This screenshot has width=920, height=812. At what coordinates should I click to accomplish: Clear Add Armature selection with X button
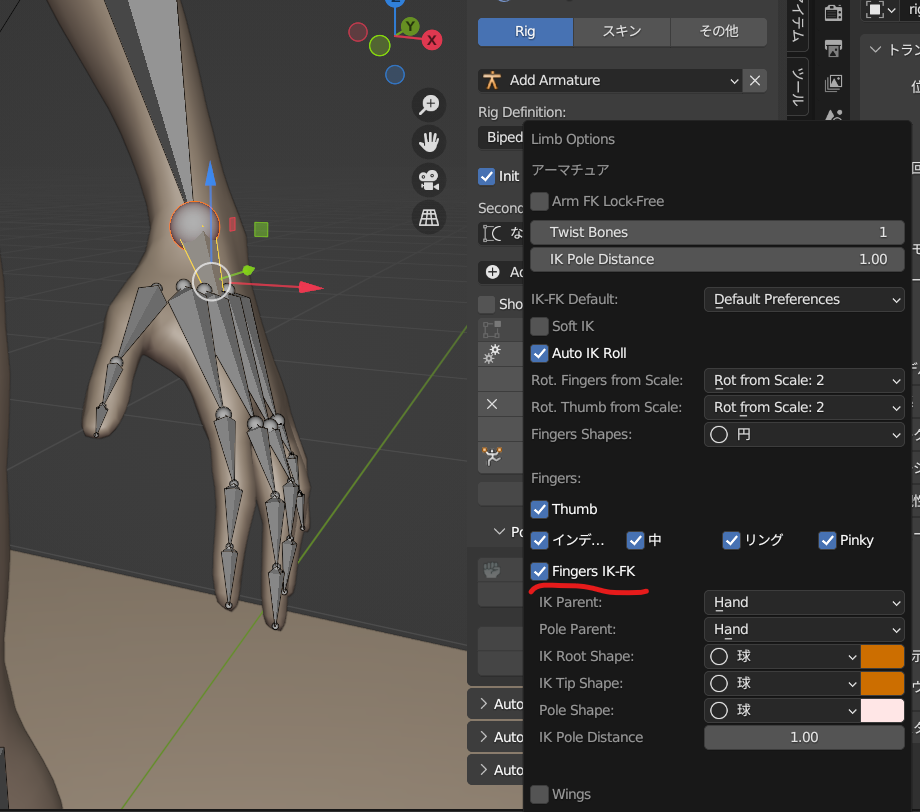[x=755, y=80]
